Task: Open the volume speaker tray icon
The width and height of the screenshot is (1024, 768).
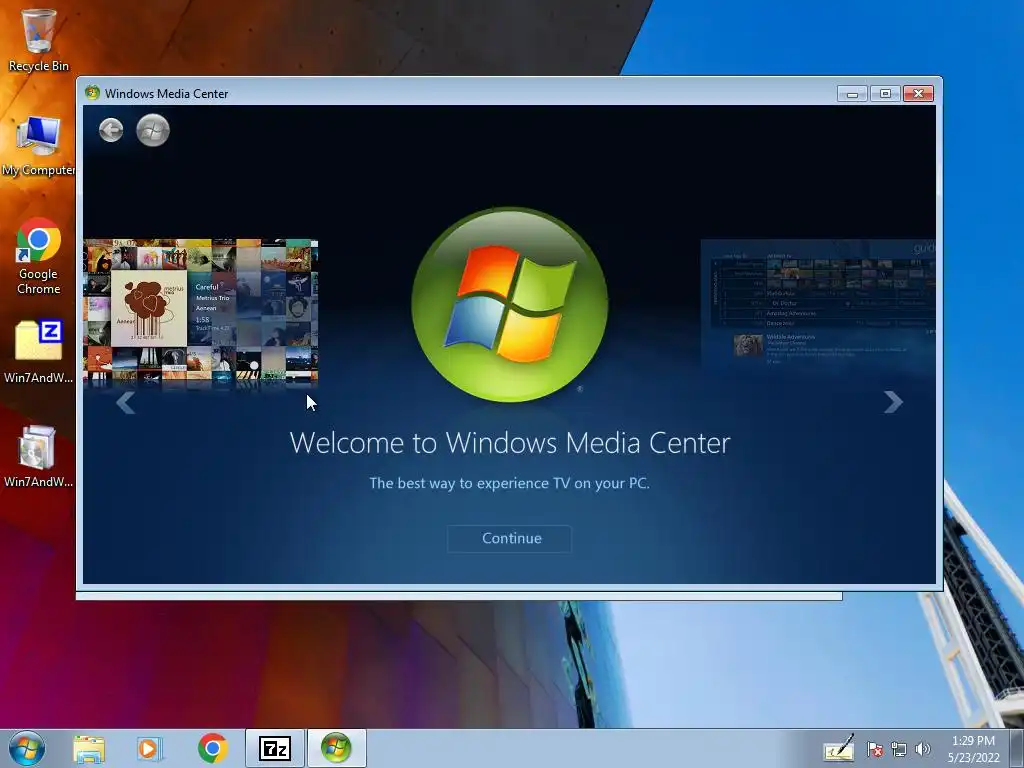Action: (x=923, y=750)
